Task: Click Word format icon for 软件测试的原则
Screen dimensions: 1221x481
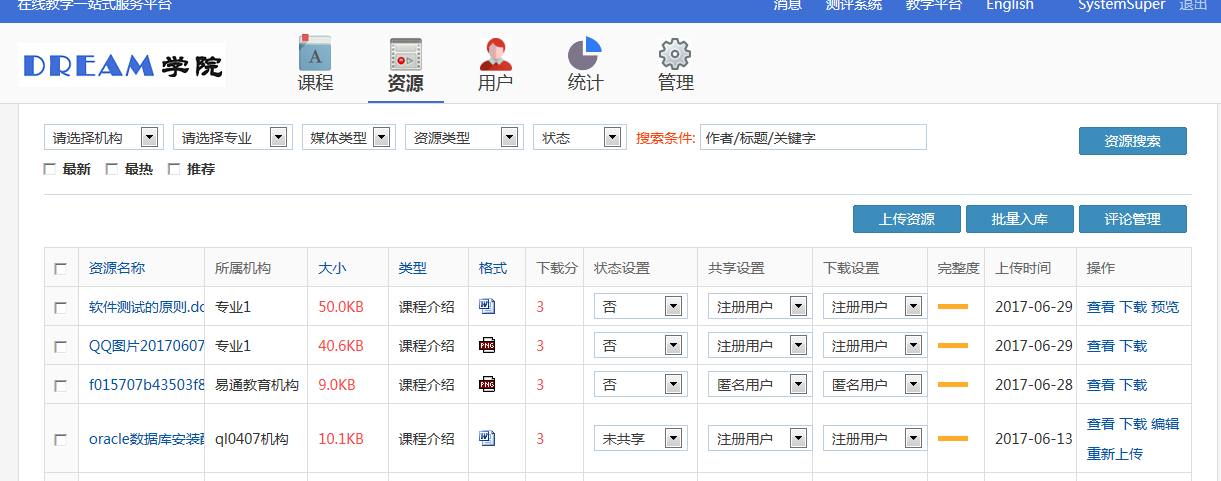Action: [x=487, y=306]
